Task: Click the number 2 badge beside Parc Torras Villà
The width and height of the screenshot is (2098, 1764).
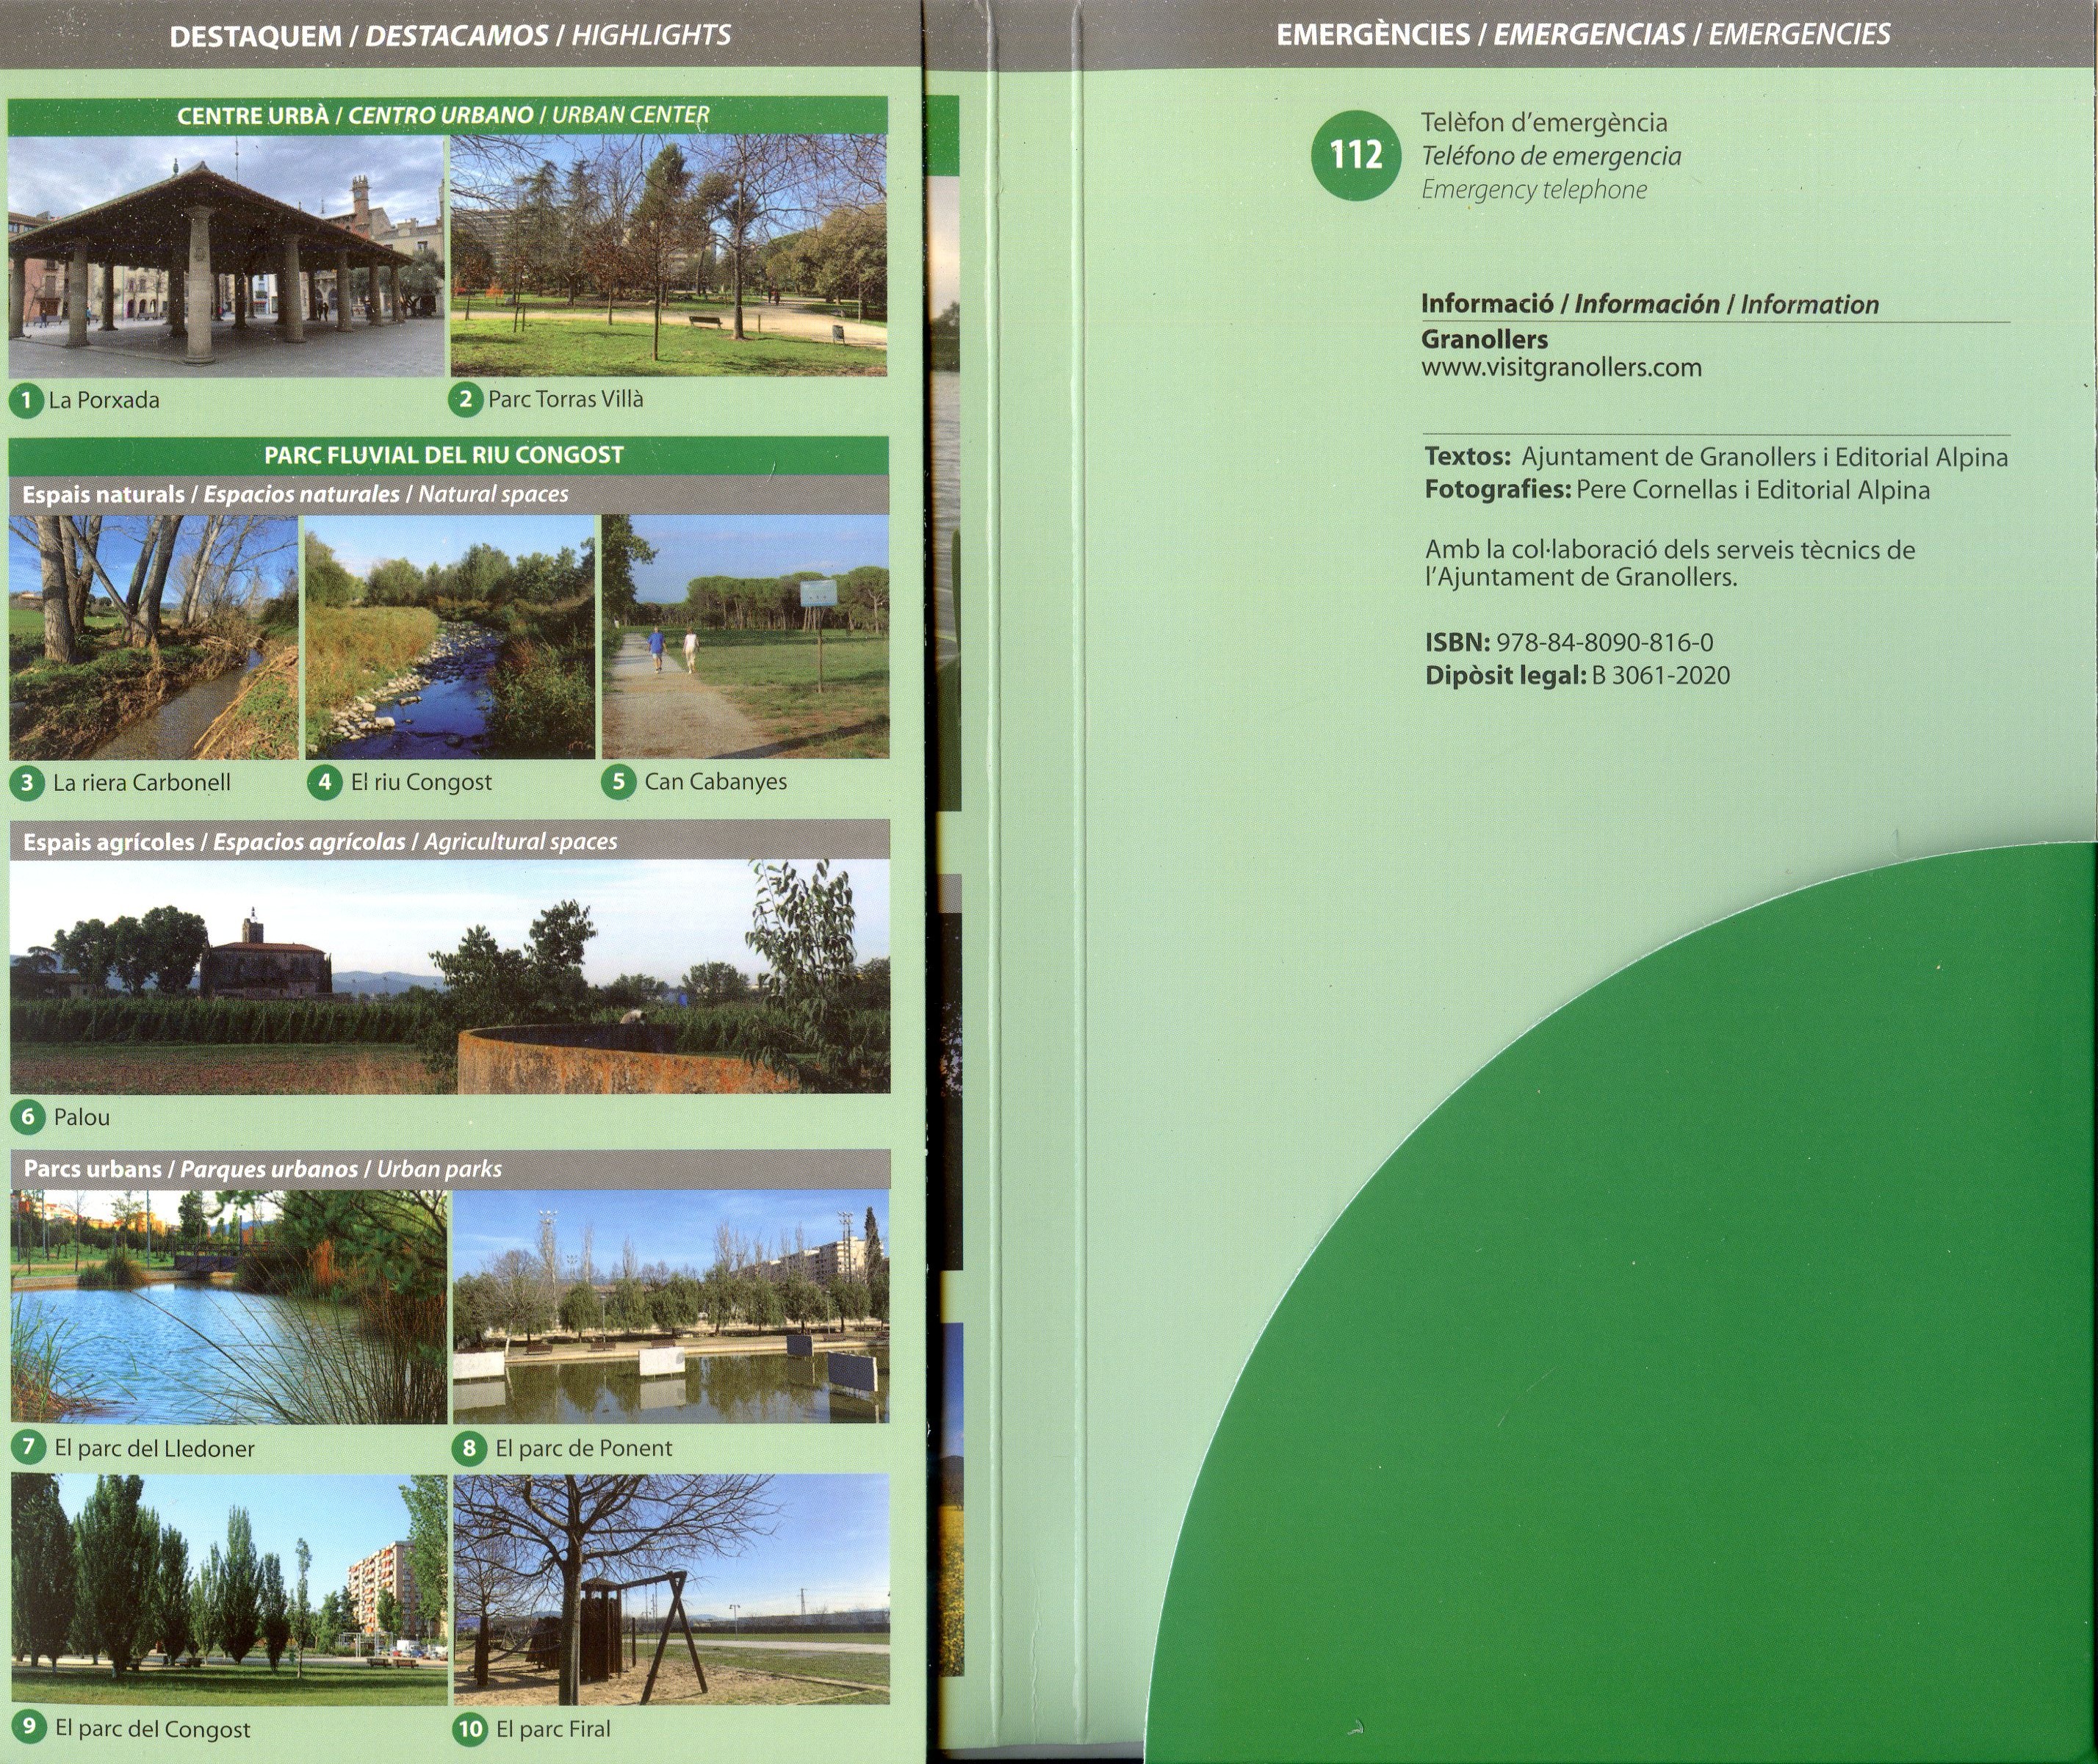Action: pos(466,400)
